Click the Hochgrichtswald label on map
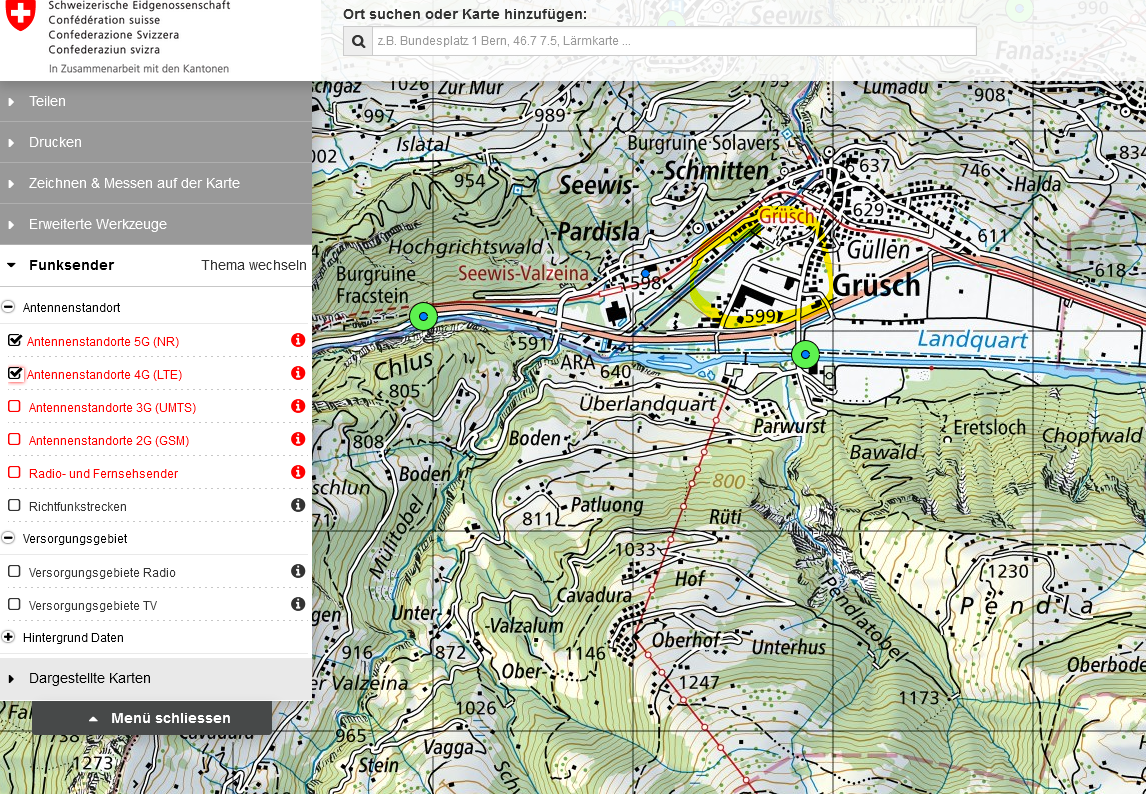This screenshot has height=794, width=1146. (x=466, y=247)
